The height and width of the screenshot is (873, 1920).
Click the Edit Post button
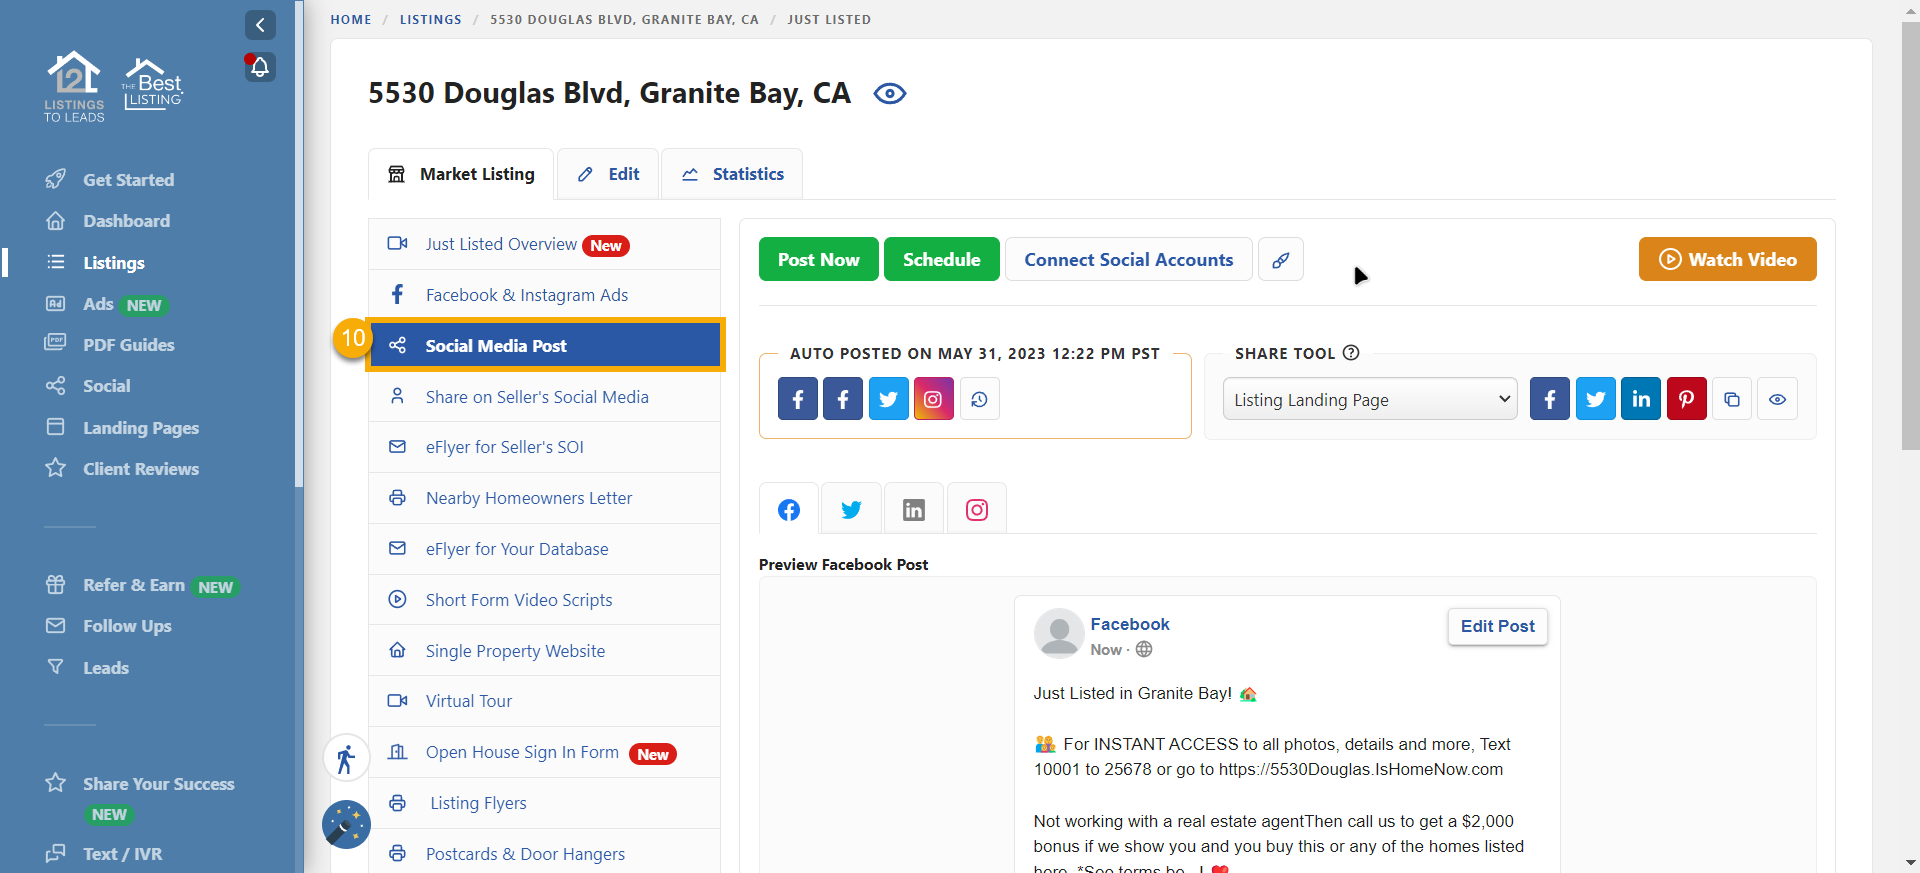[1497, 626]
